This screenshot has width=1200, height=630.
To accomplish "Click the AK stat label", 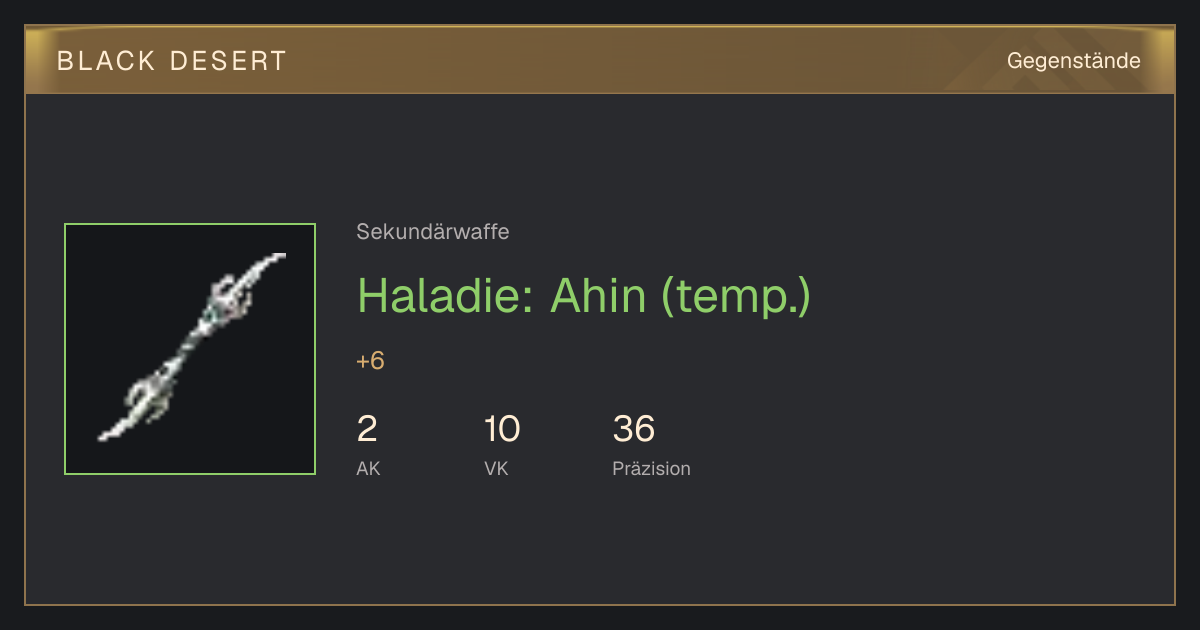I will pyautogui.click(x=368, y=468).
